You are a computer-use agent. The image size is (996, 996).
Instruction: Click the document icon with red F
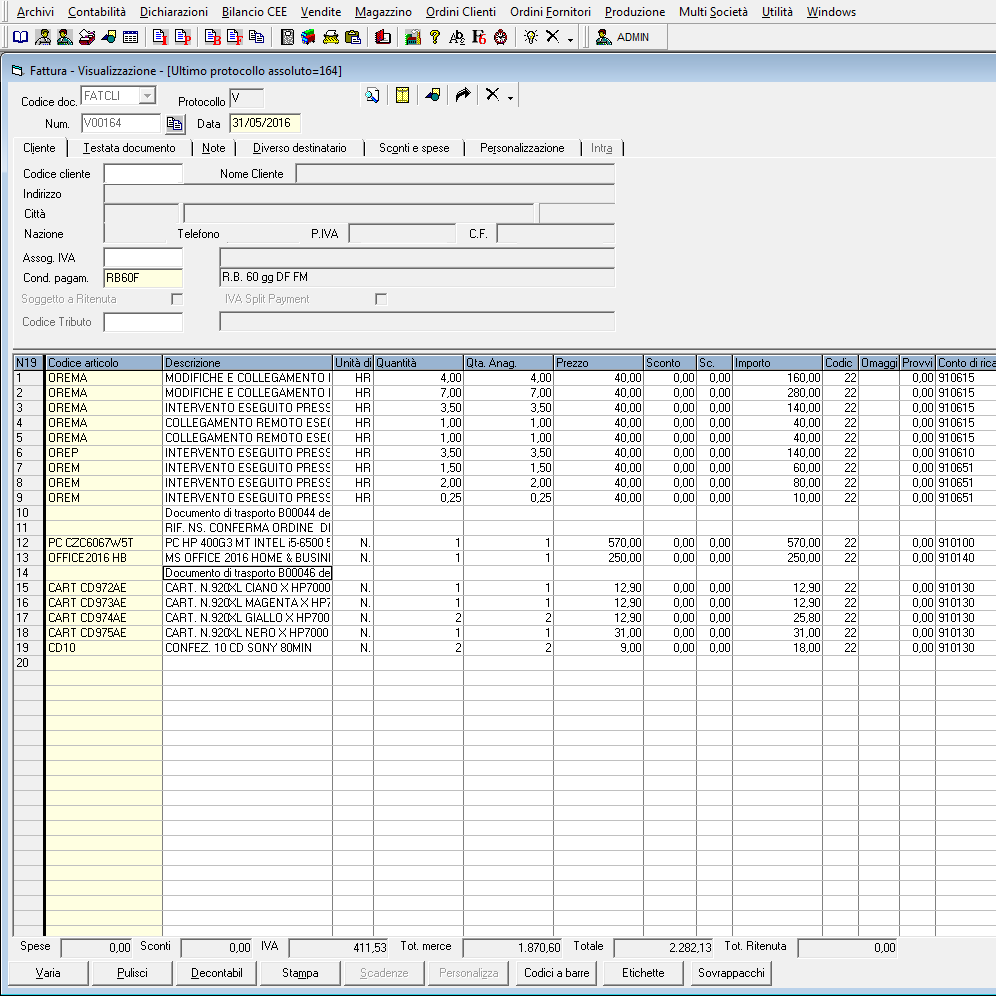(235, 37)
